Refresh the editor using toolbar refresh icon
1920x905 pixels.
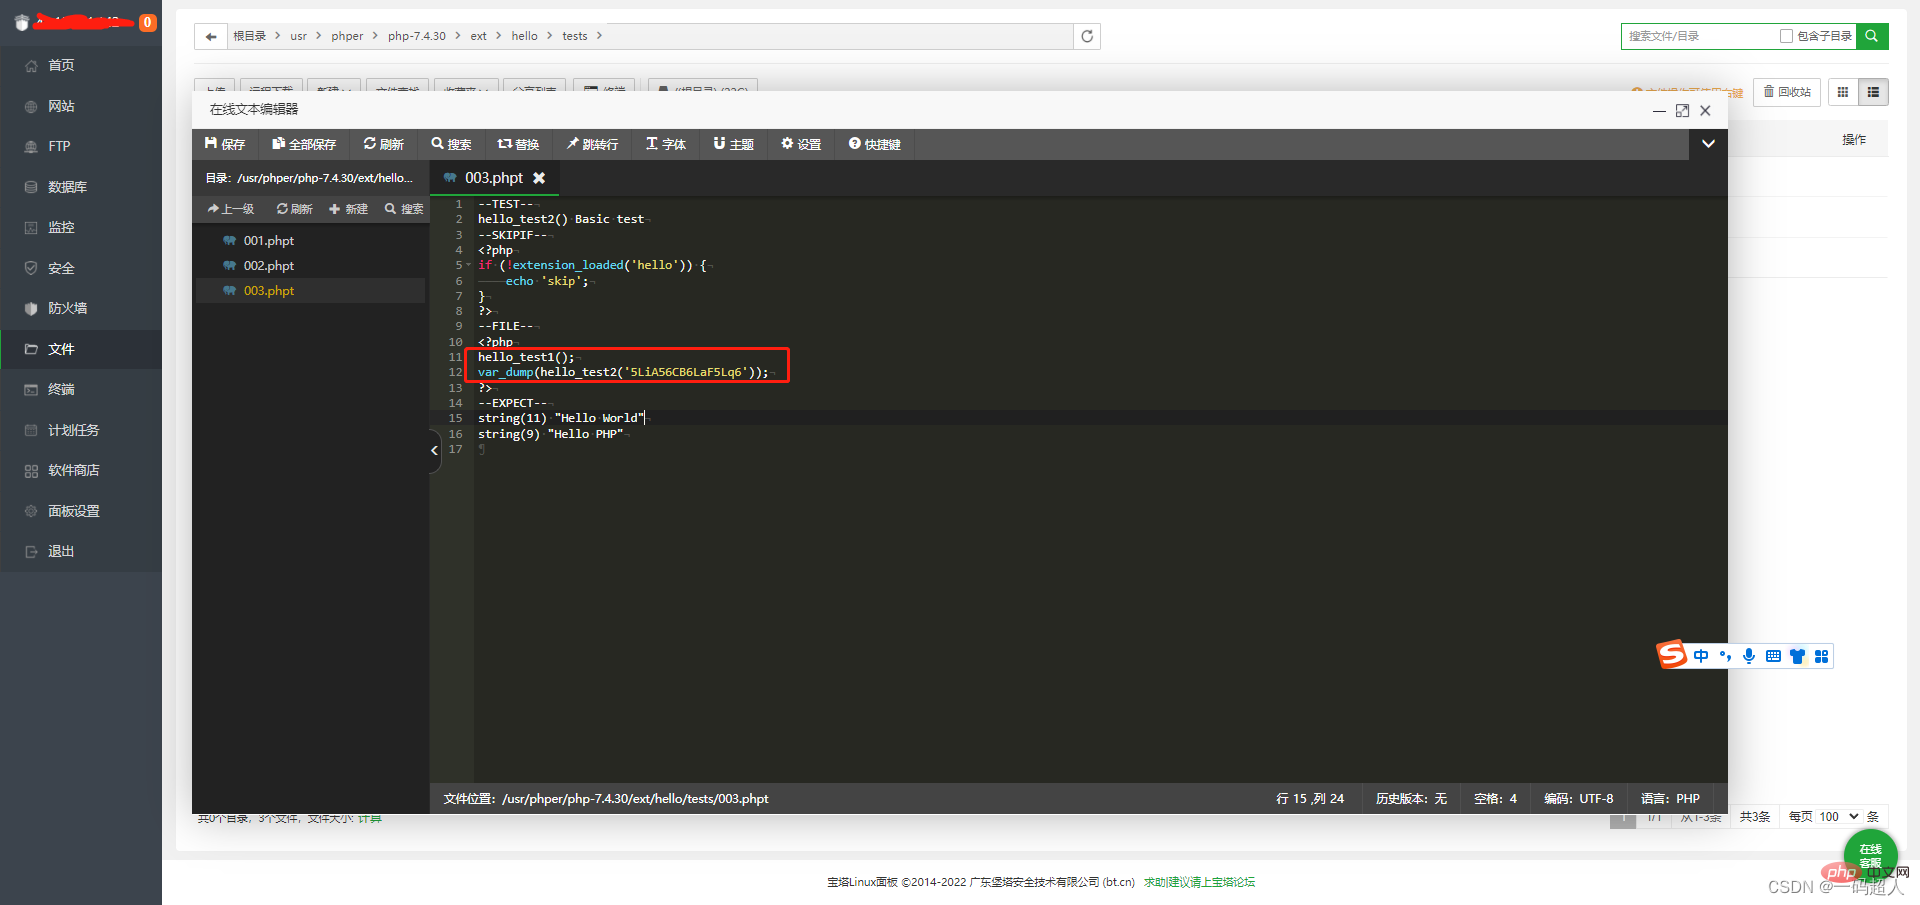click(x=383, y=144)
